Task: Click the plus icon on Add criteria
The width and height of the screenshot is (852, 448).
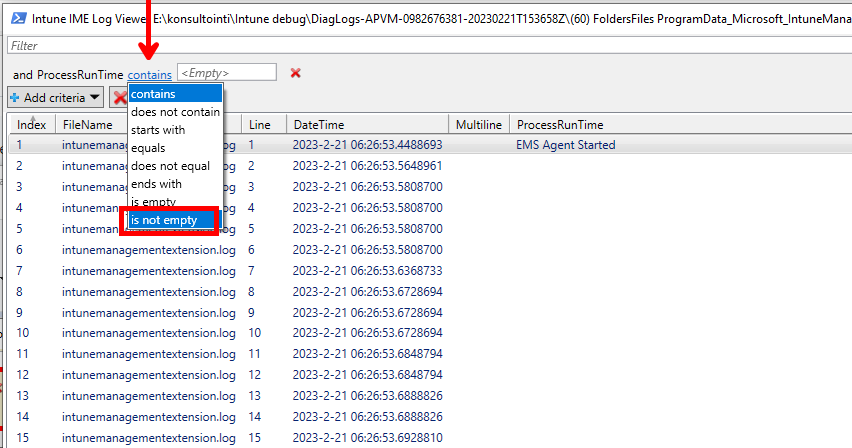Action: 15,98
